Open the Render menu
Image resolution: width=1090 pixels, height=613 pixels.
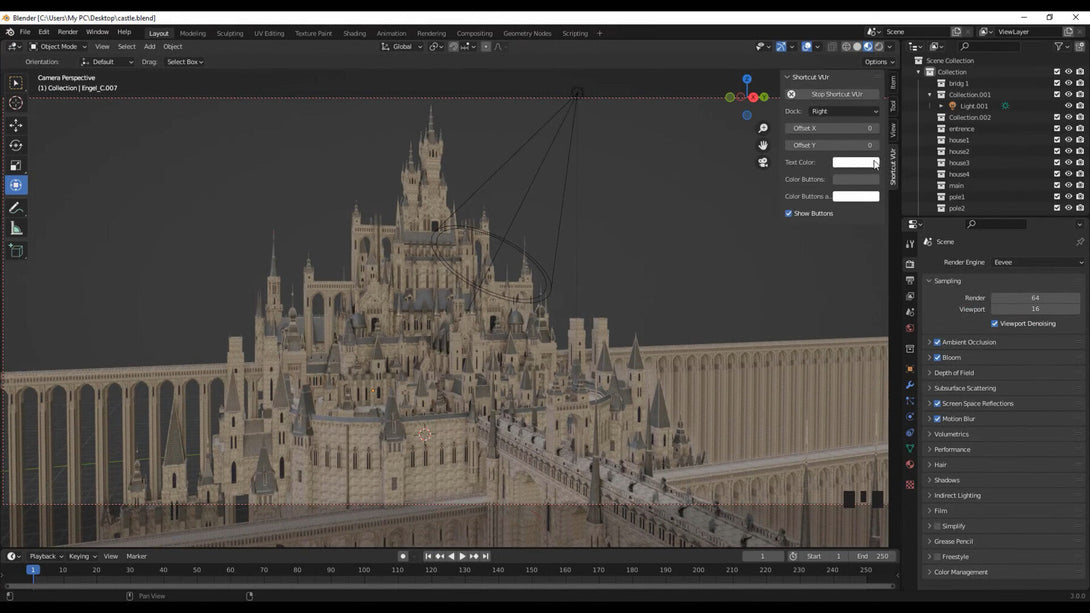[x=67, y=32]
